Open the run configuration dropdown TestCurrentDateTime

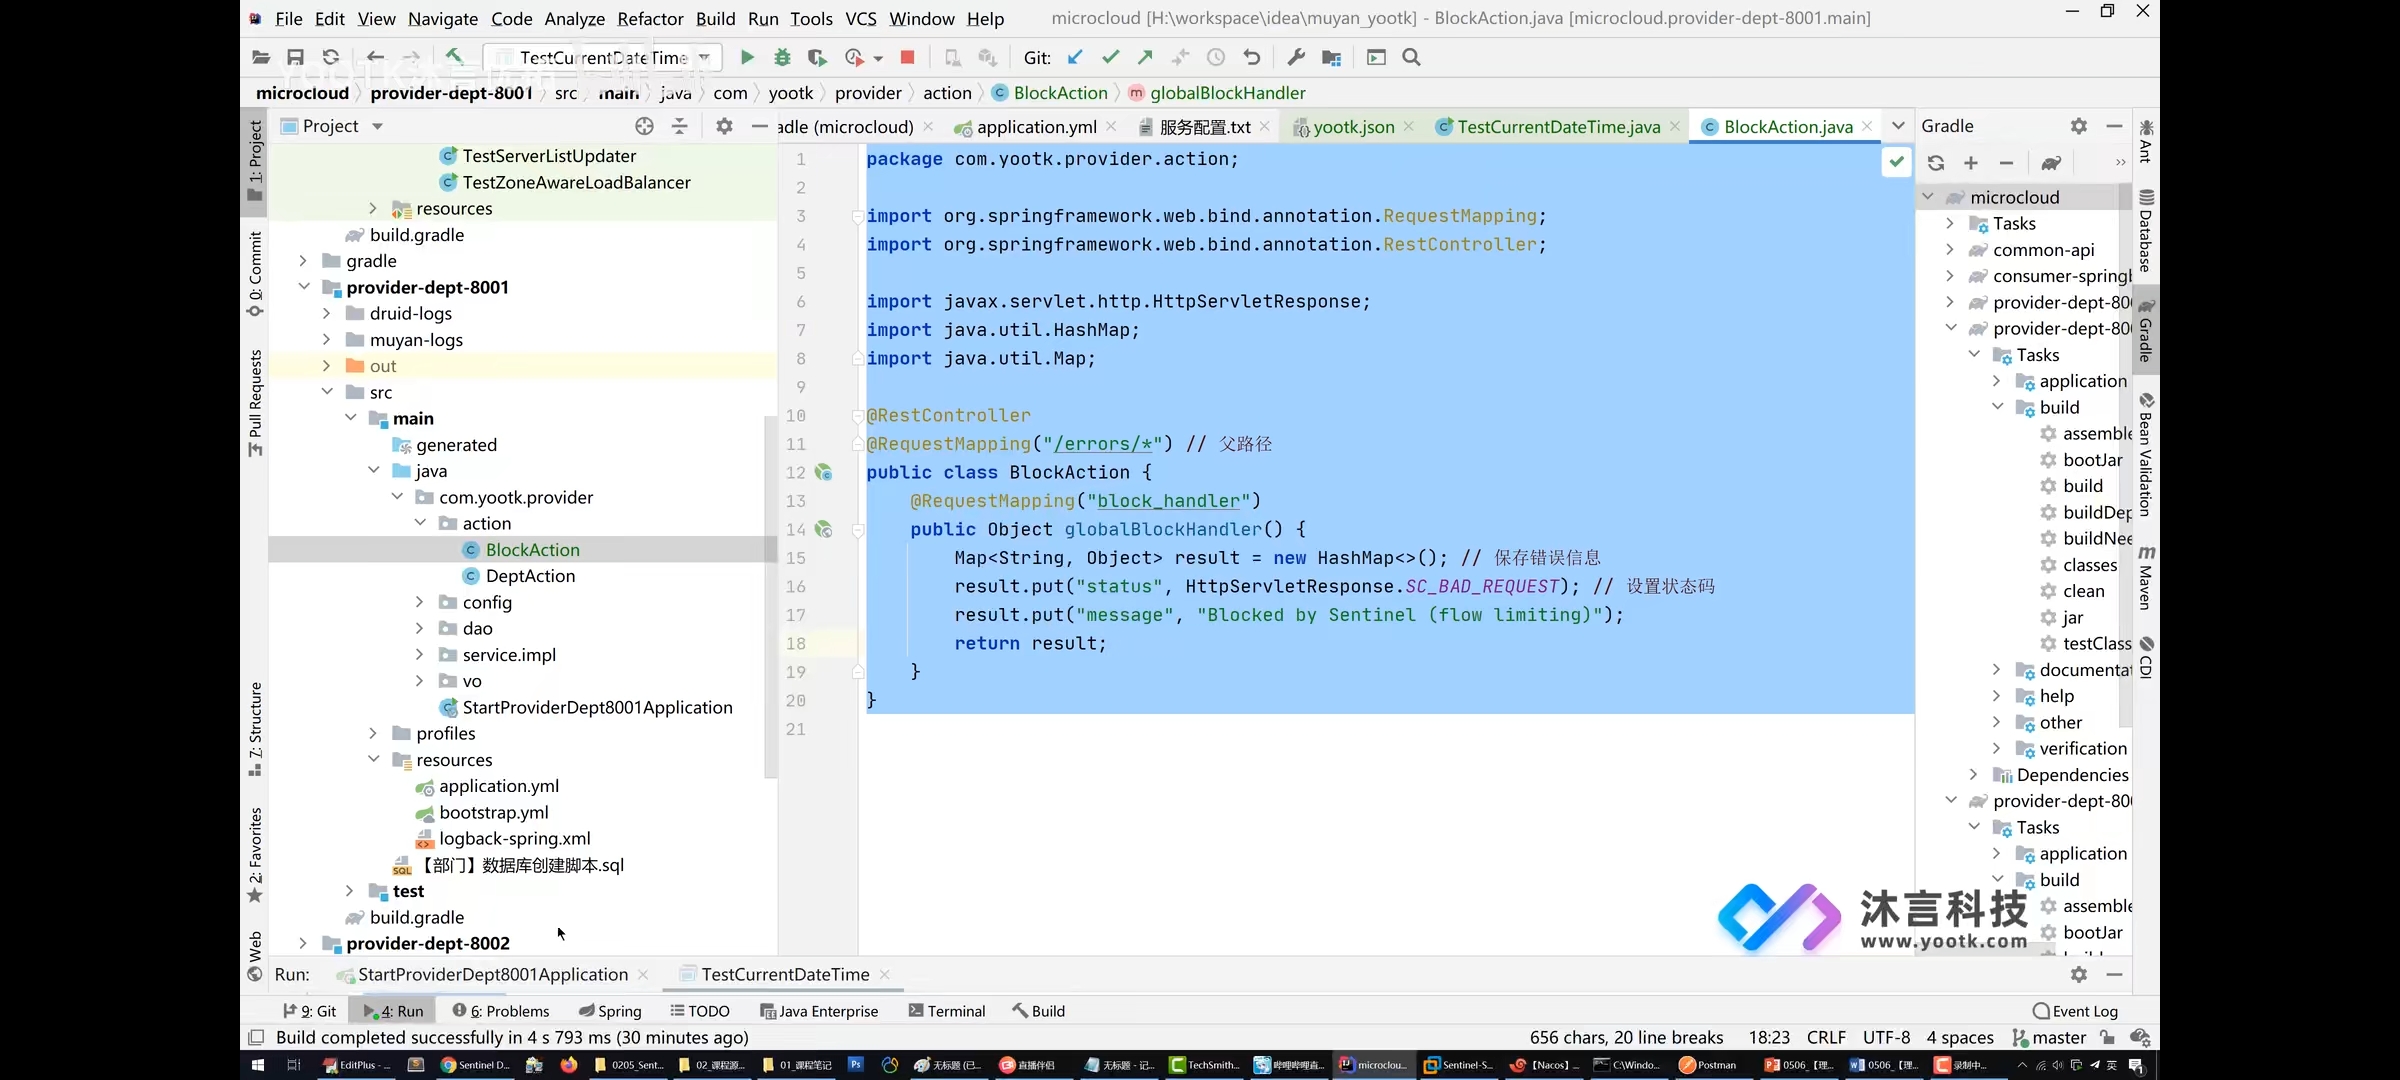pos(602,58)
